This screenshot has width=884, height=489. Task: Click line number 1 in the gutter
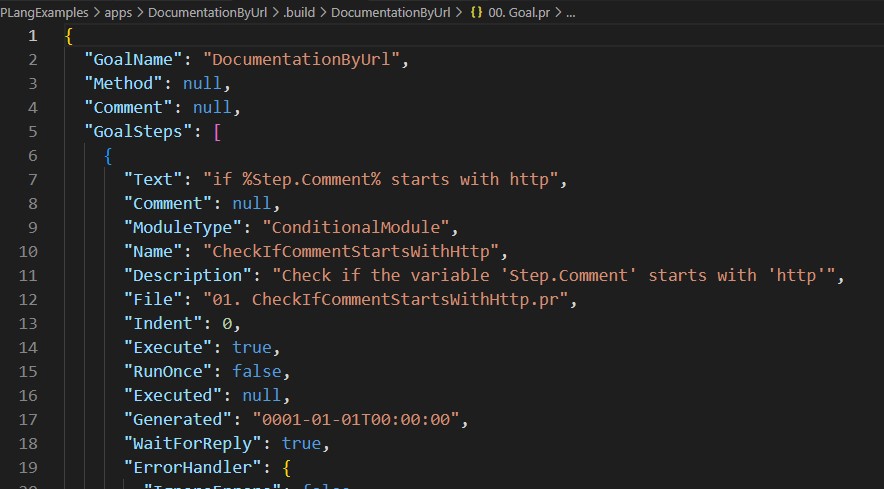pos(32,36)
